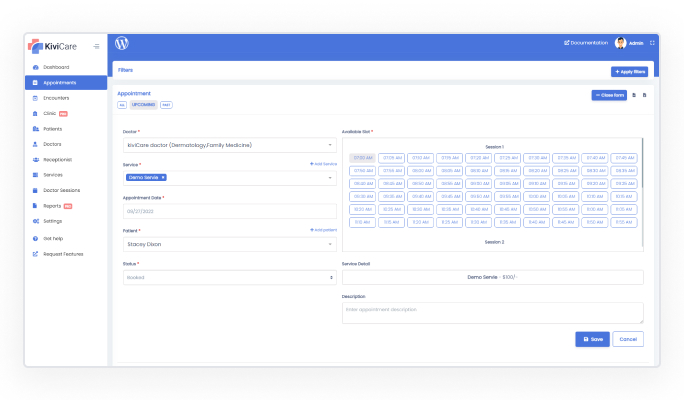Click Request Features edit icon
The height and width of the screenshot is (400, 684).
click(x=35, y=254)
